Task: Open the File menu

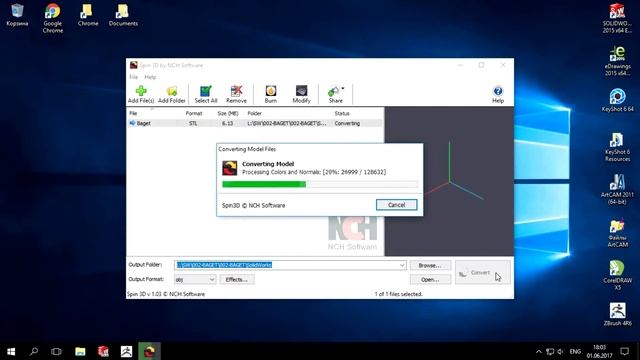Action: point(133,77)
